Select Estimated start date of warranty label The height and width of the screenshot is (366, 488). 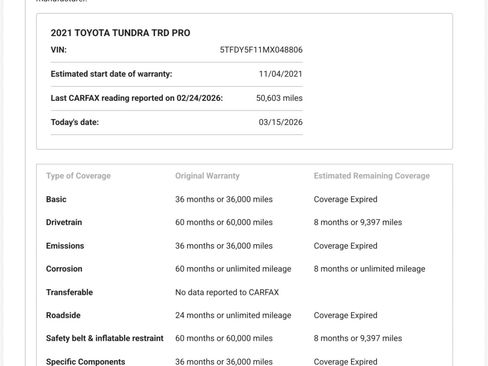pos(111,74)
